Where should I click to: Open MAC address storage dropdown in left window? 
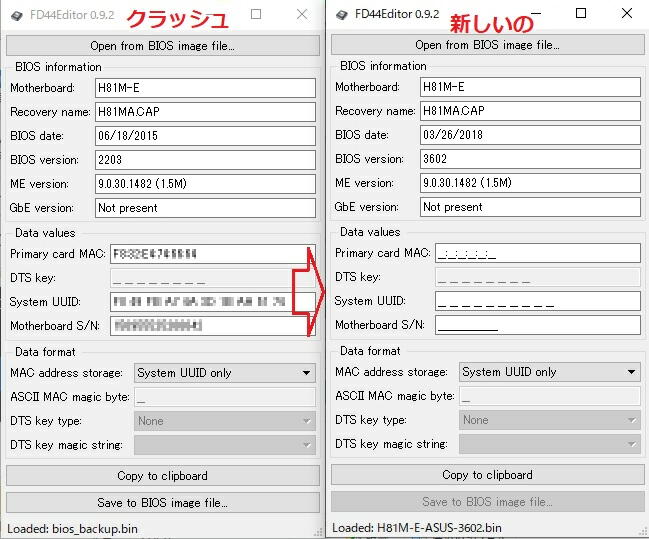[225, 373]
